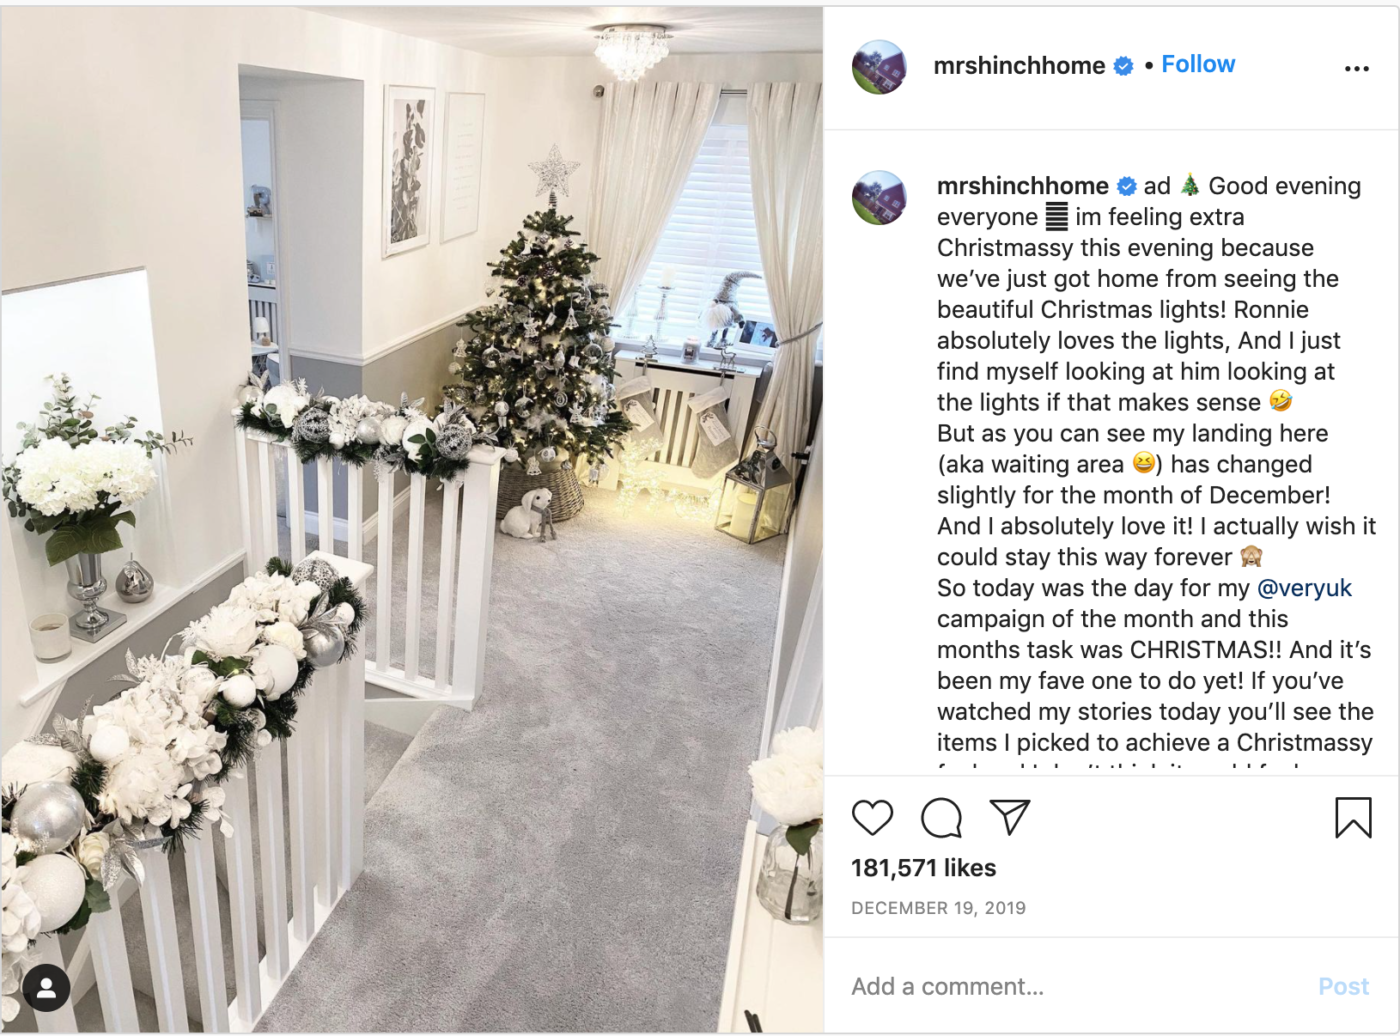Image resolution: width=1400 pixels, height=1036 pixels.
Task: Open comments via speech bubble icon
Action: (941, 818)
